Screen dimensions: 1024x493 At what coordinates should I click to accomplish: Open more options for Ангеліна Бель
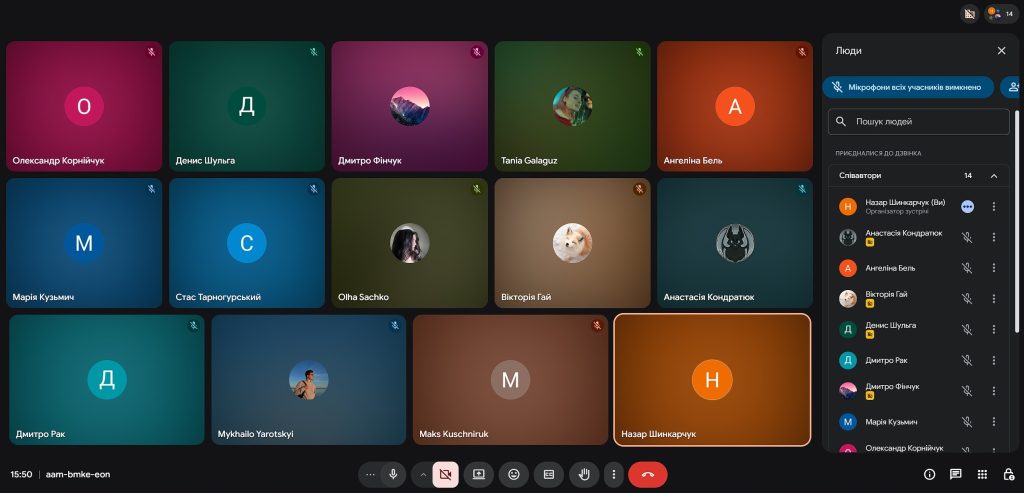pyautogui.click(x=993, y=268)
